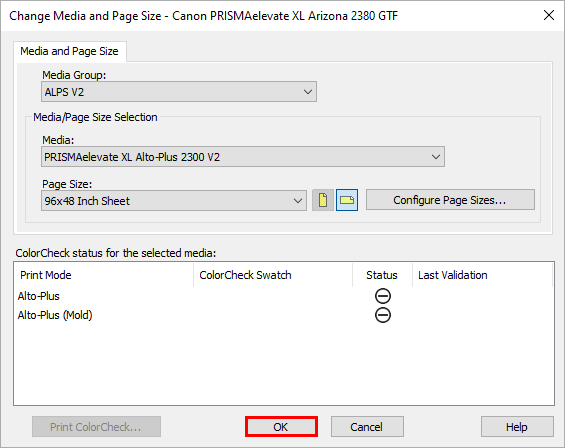Confirm with the OK button

click(x=281, y=427)
